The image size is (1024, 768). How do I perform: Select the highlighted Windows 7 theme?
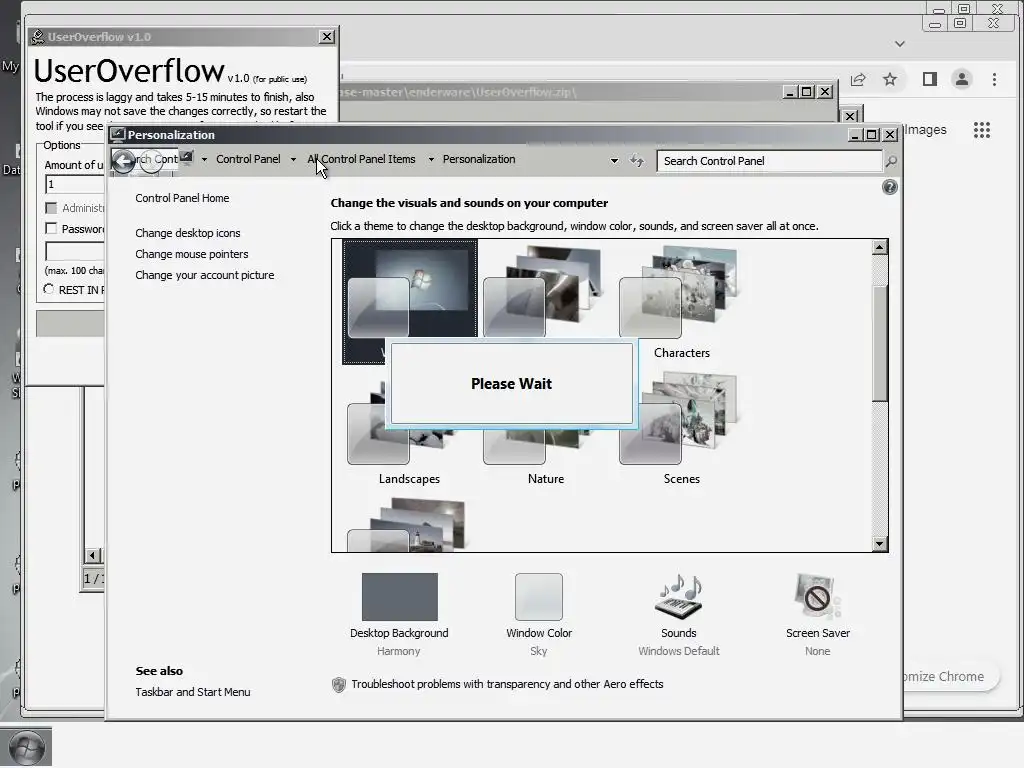tap(409, 291)
